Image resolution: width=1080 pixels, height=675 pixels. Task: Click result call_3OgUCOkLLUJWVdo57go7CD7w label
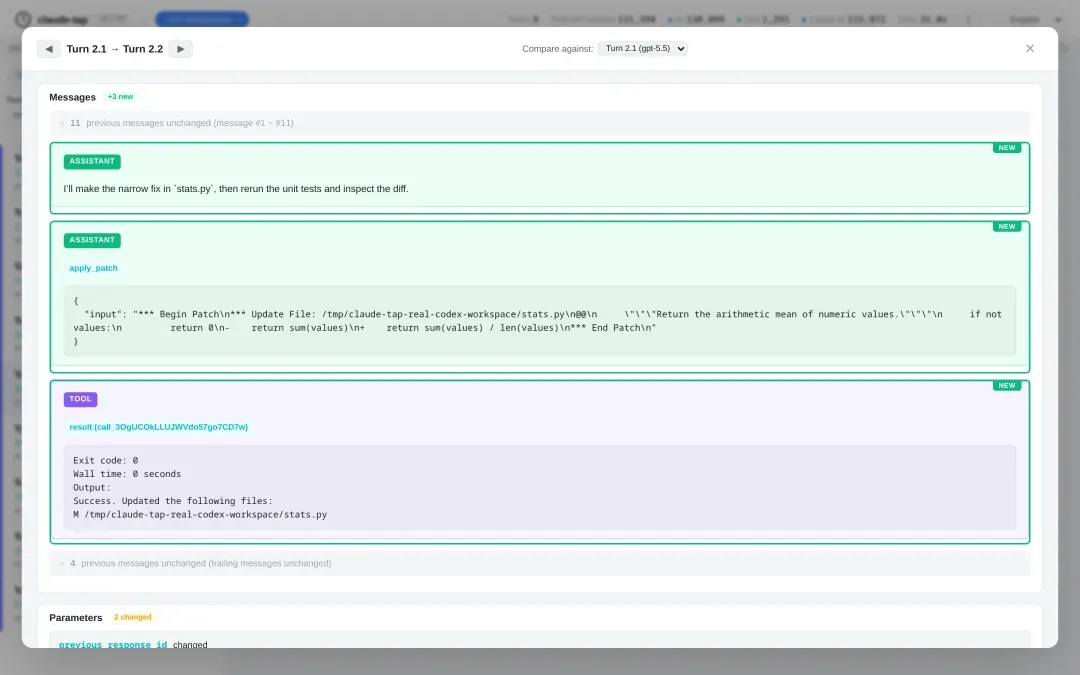tap(158, 427)
